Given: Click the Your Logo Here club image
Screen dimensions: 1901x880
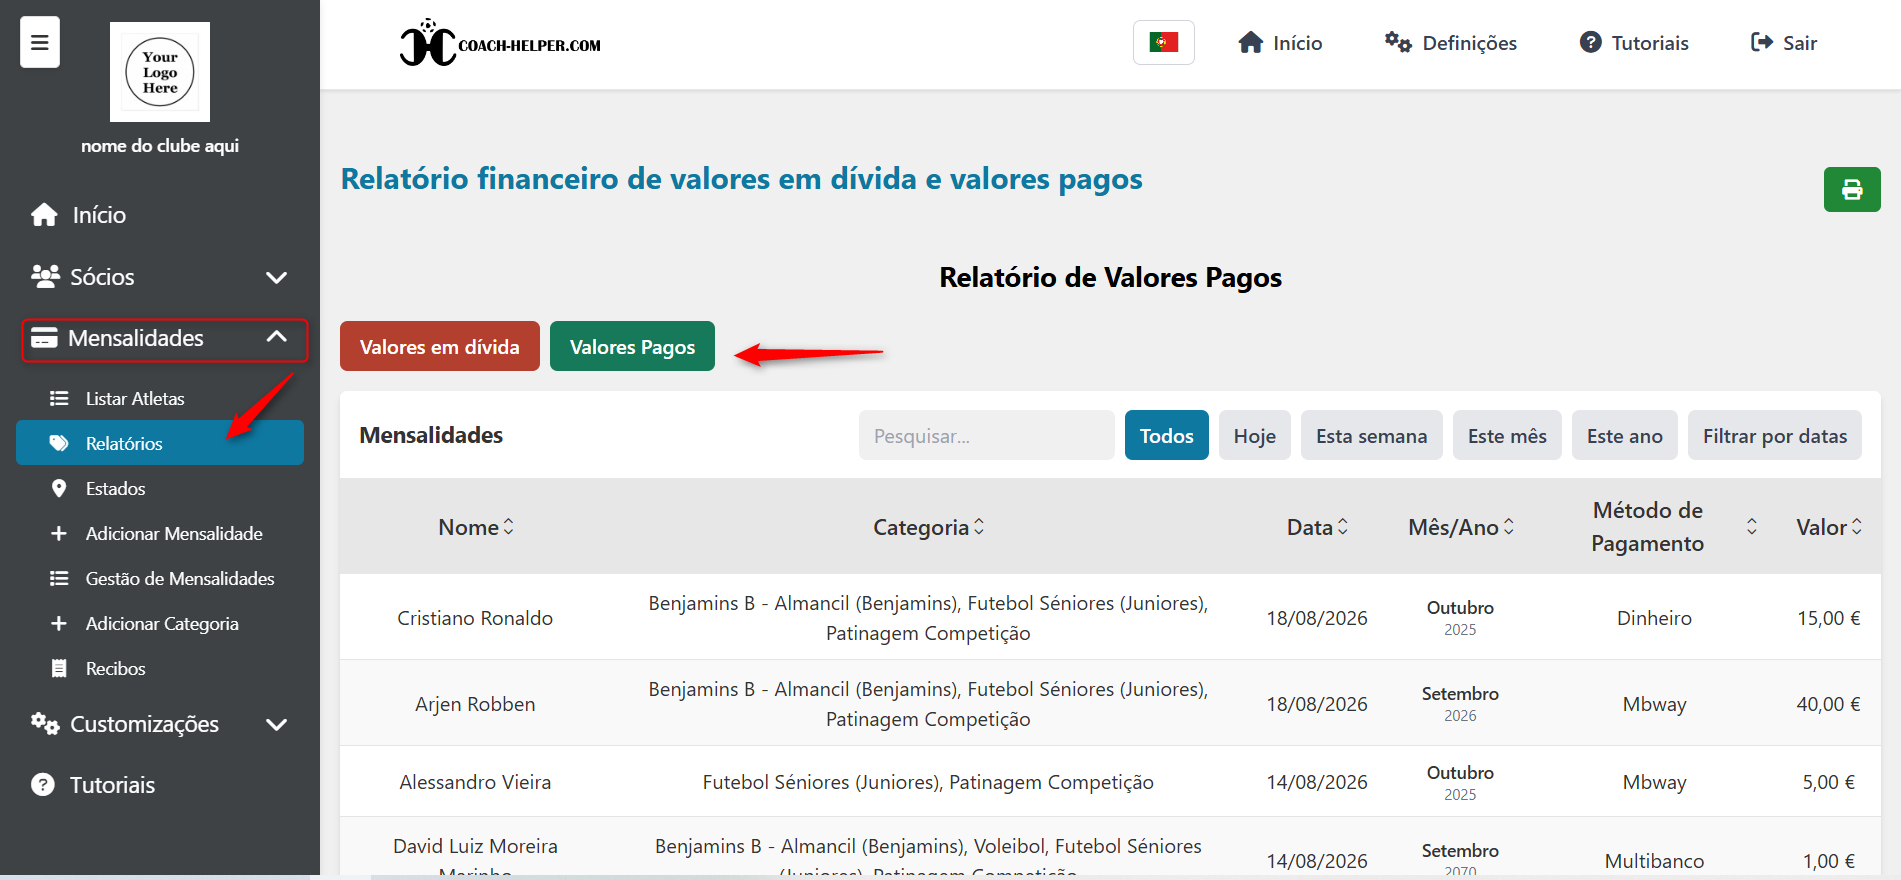Looking at the screenshot, I should click(160, 72).
